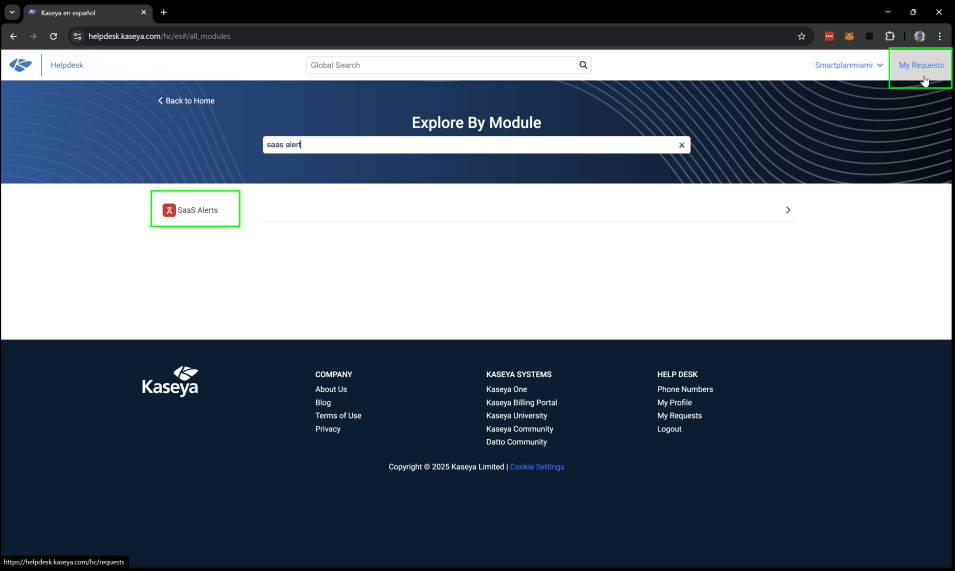Click the HELP DESK footer heading
Screen dimensions: 955x571
677,374
